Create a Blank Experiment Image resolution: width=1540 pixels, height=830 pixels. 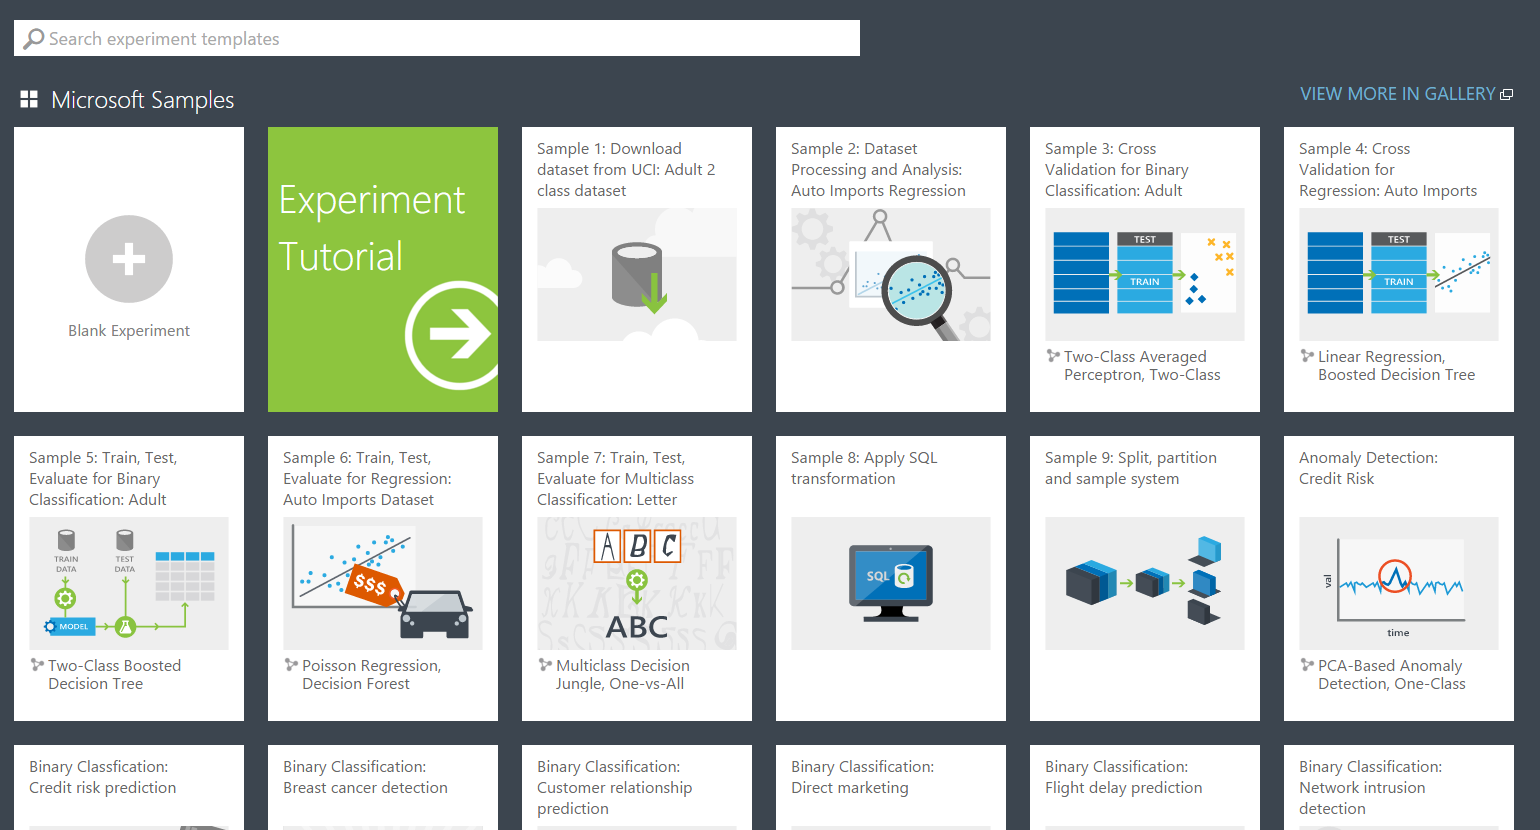click(x=129, y=269)
